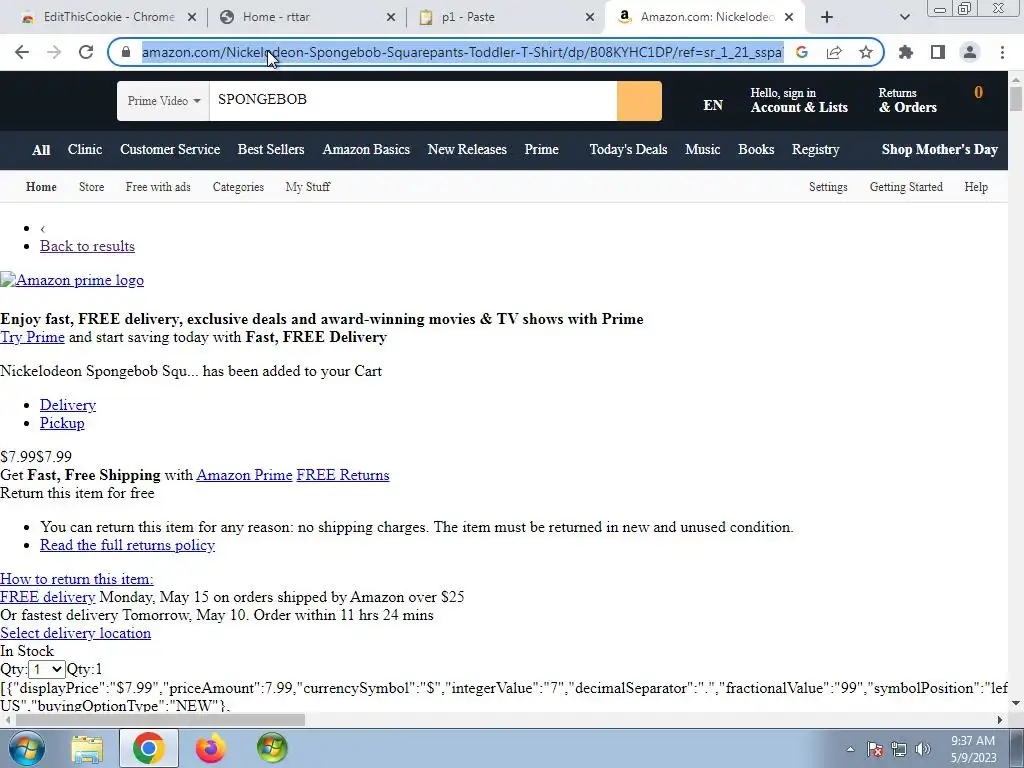Go back using the browser back arrow
This screenshot has width=1024, height=768.
pyautogui.click(x=22, y=52)
